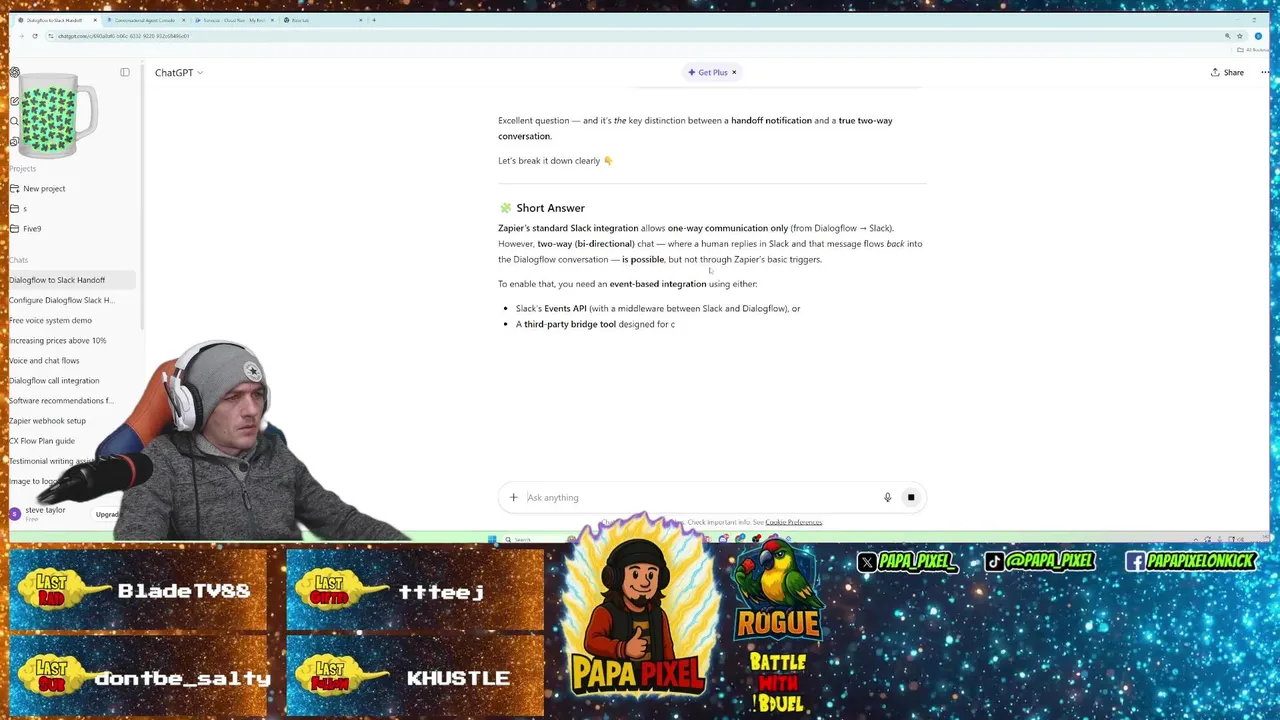Open the ChatGPT model selector dropdown
This screenshot has width=1280, height=720.
coord(179,72)
